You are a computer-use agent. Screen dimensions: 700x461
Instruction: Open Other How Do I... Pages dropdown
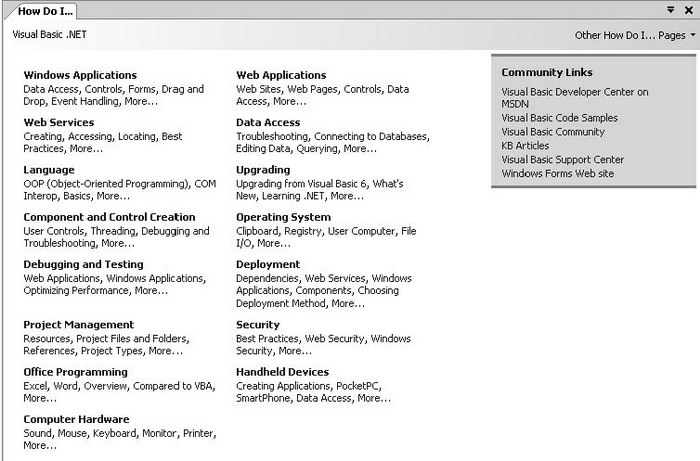[x=635, y=35]
